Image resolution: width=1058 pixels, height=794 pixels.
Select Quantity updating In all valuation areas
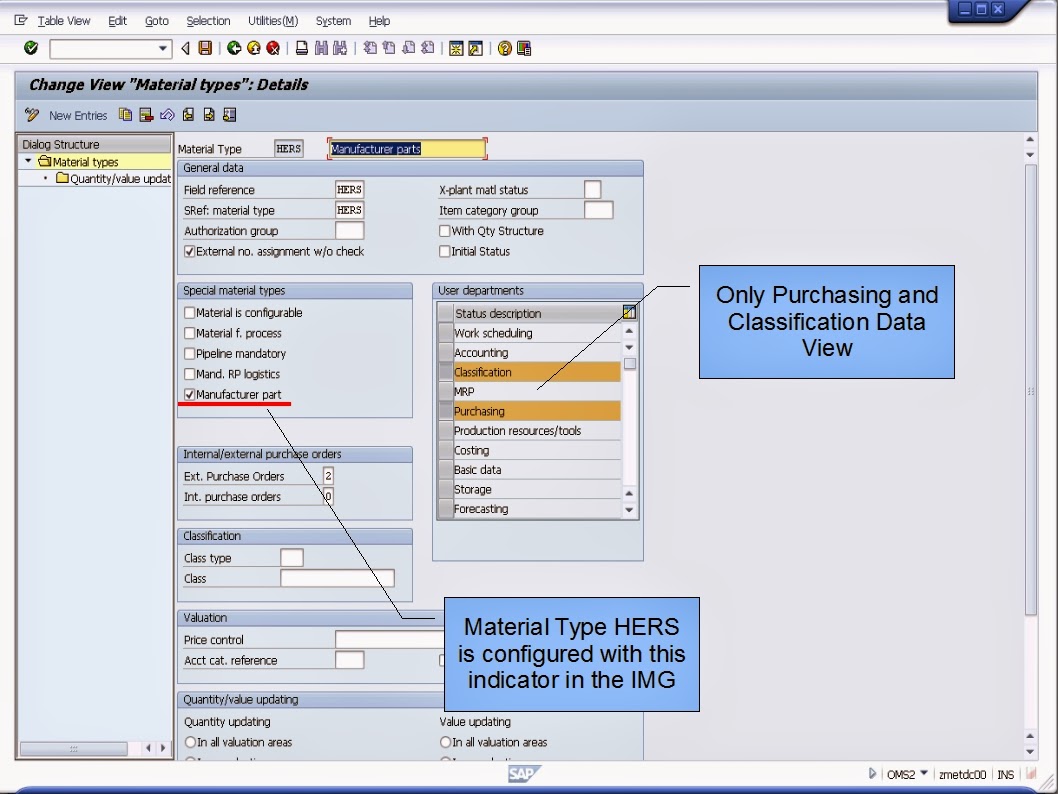pyautogui.click(x=190, y=742)
